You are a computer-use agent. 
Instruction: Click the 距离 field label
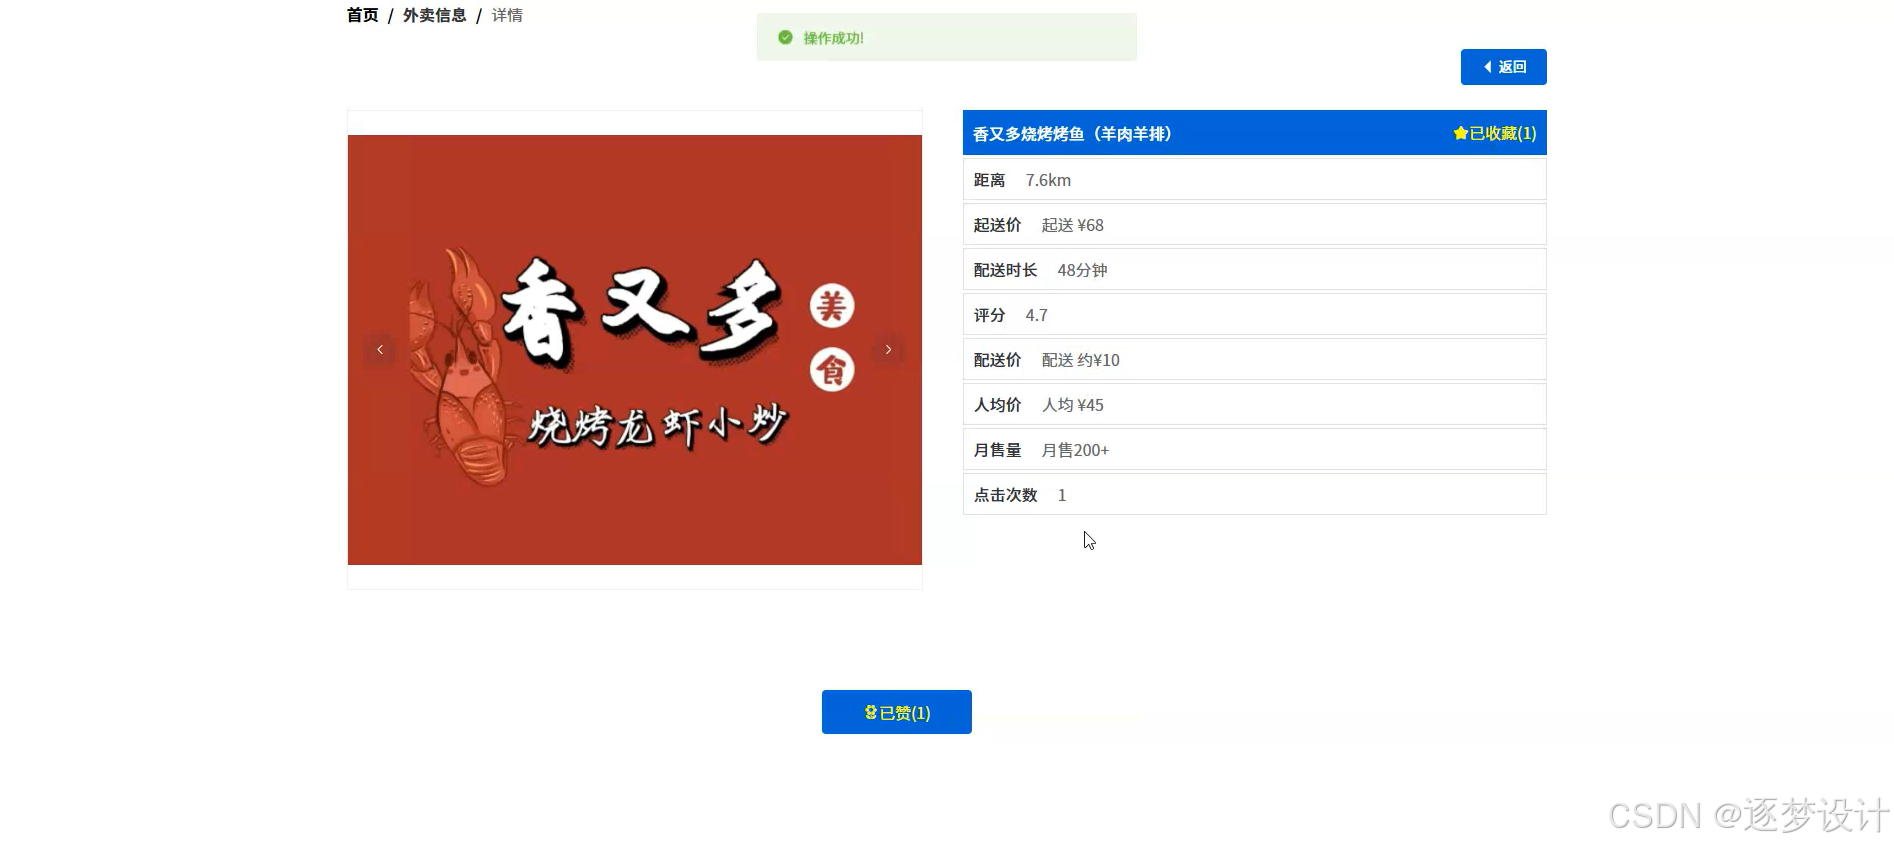tap(989, 180)
